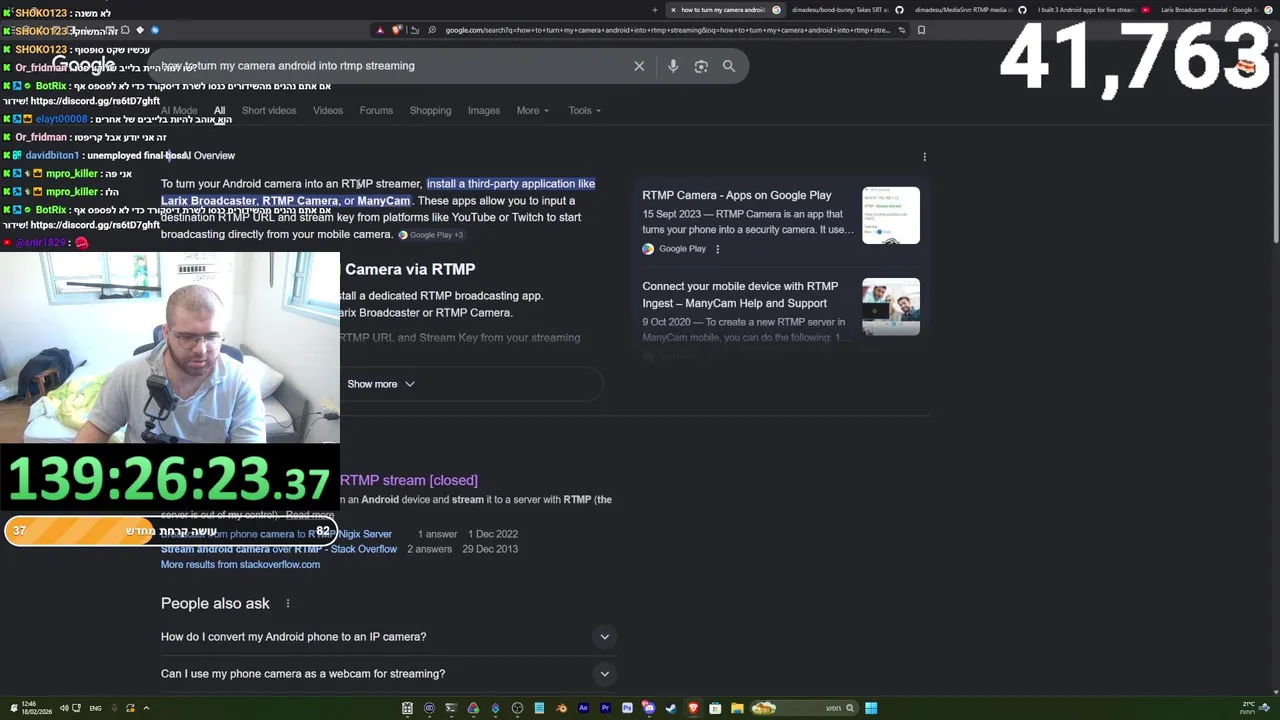This screenshot has width=1280, height=720.
Task: Open 'Connect your mobile device with RTMP Ingest' link
Action: 740,295
